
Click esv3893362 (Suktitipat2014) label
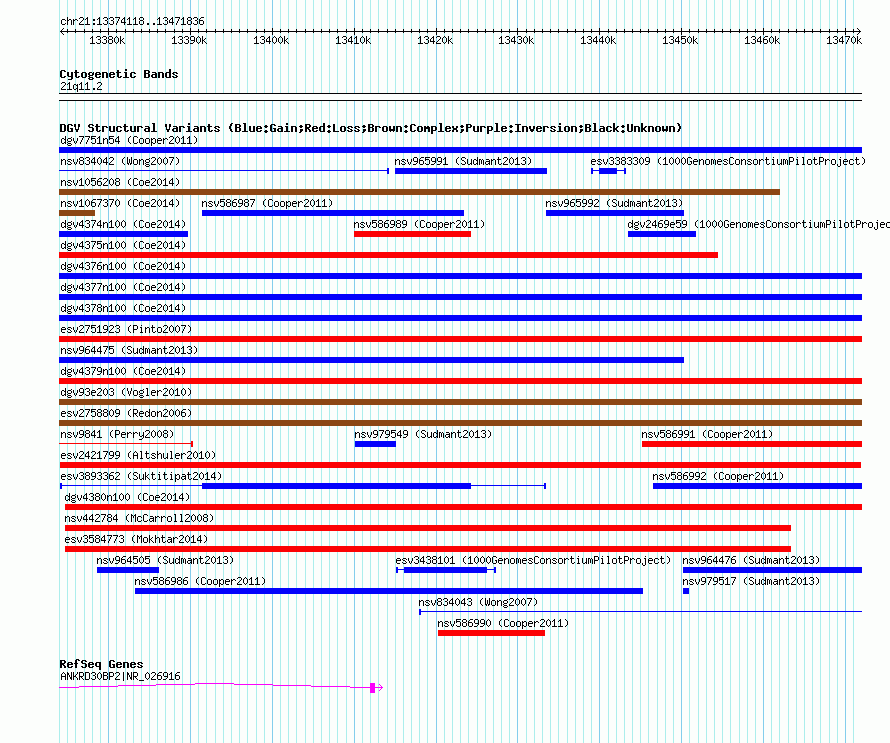point(141,476)
